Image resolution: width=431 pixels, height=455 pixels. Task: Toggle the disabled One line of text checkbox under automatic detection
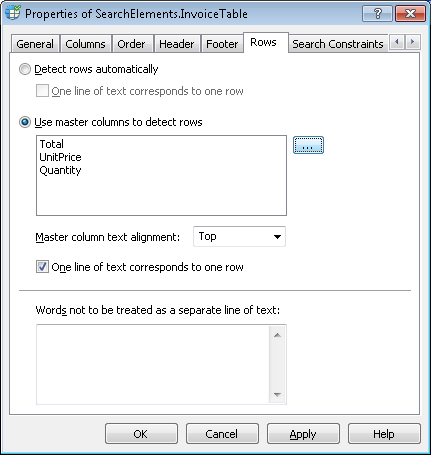click(42, 91)
